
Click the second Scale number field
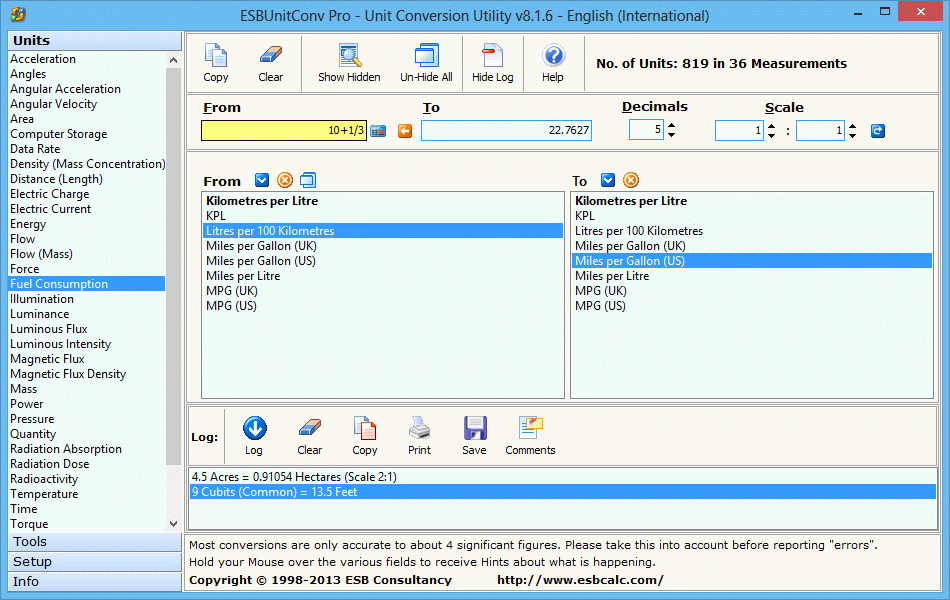[820, 130]
